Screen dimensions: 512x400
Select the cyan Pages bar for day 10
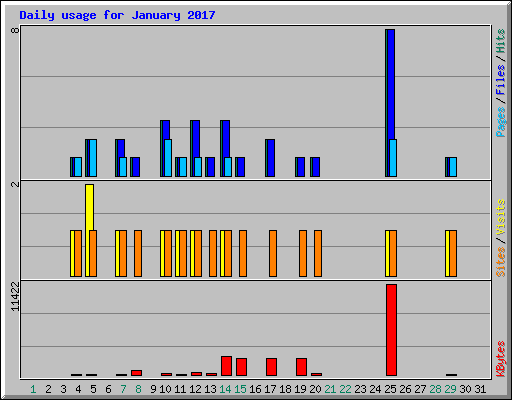click(x=168, y=158)
